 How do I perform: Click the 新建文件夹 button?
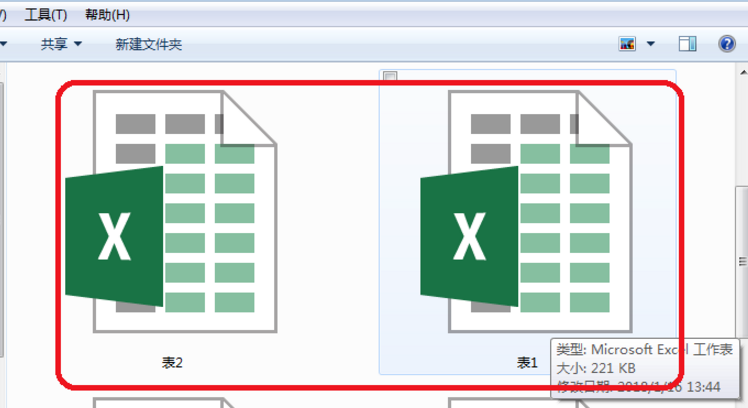click(x=148, y=44)
